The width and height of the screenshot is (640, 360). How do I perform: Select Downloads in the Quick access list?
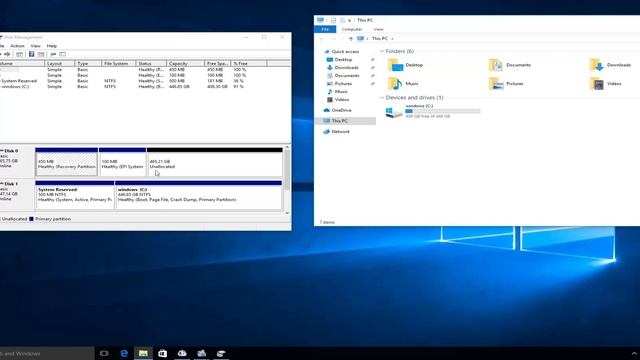point(347,68)
